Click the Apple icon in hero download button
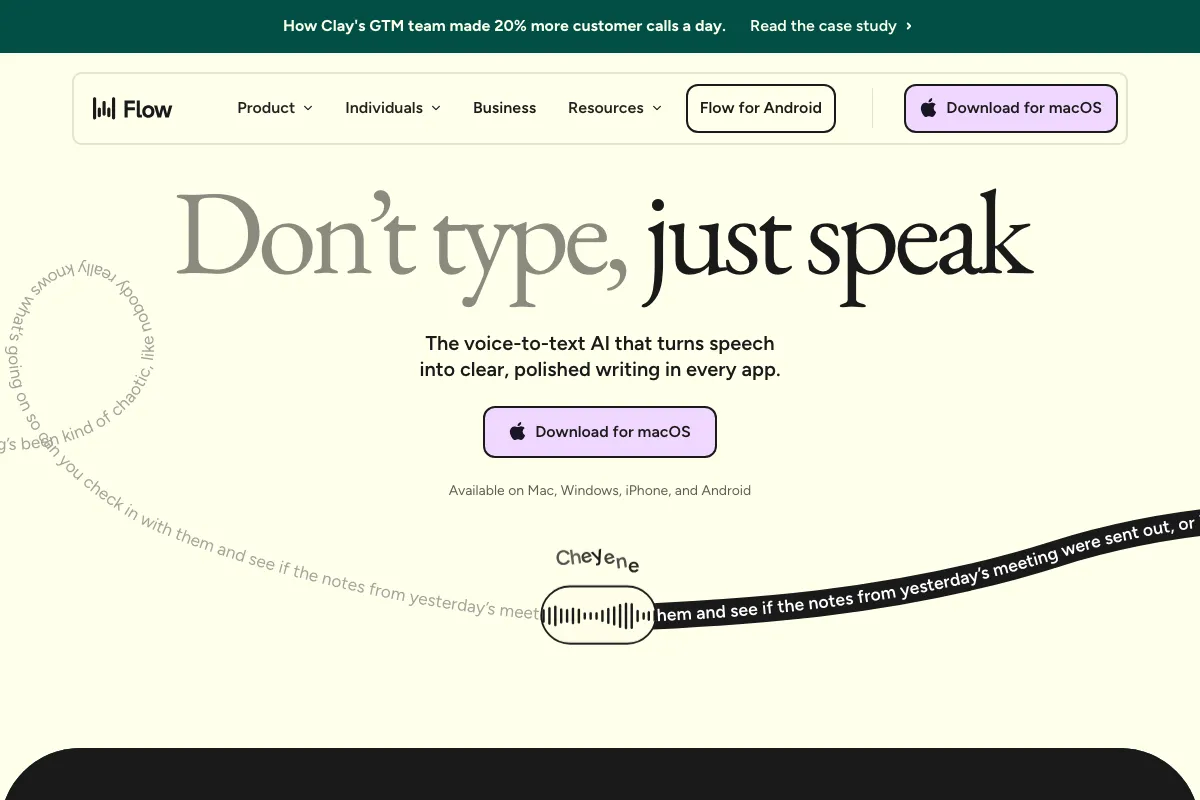This screenshot has height=800, width=1200. [x=517, y=432]
